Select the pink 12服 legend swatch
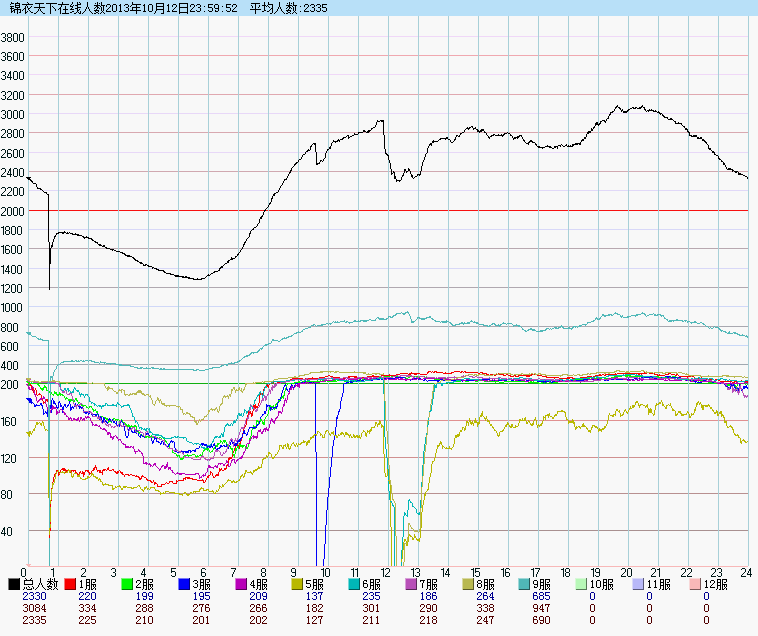The width and height of the screenshot is (758, 636). (x=697, y=583)
